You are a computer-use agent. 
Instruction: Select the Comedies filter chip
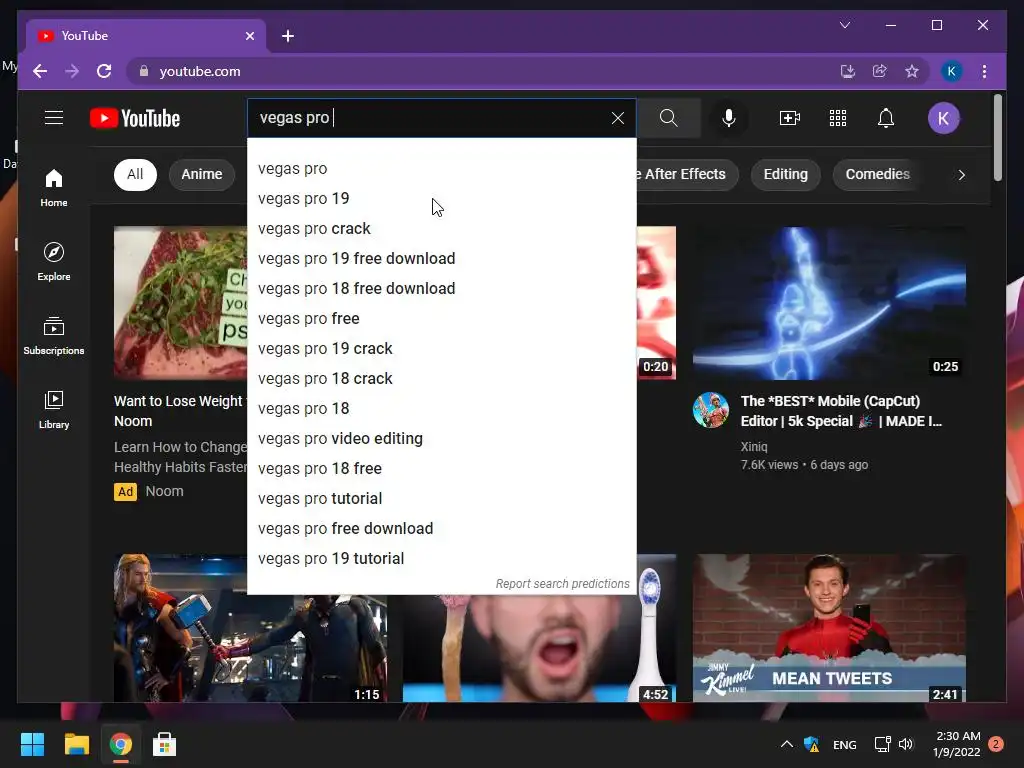(877, 174)
